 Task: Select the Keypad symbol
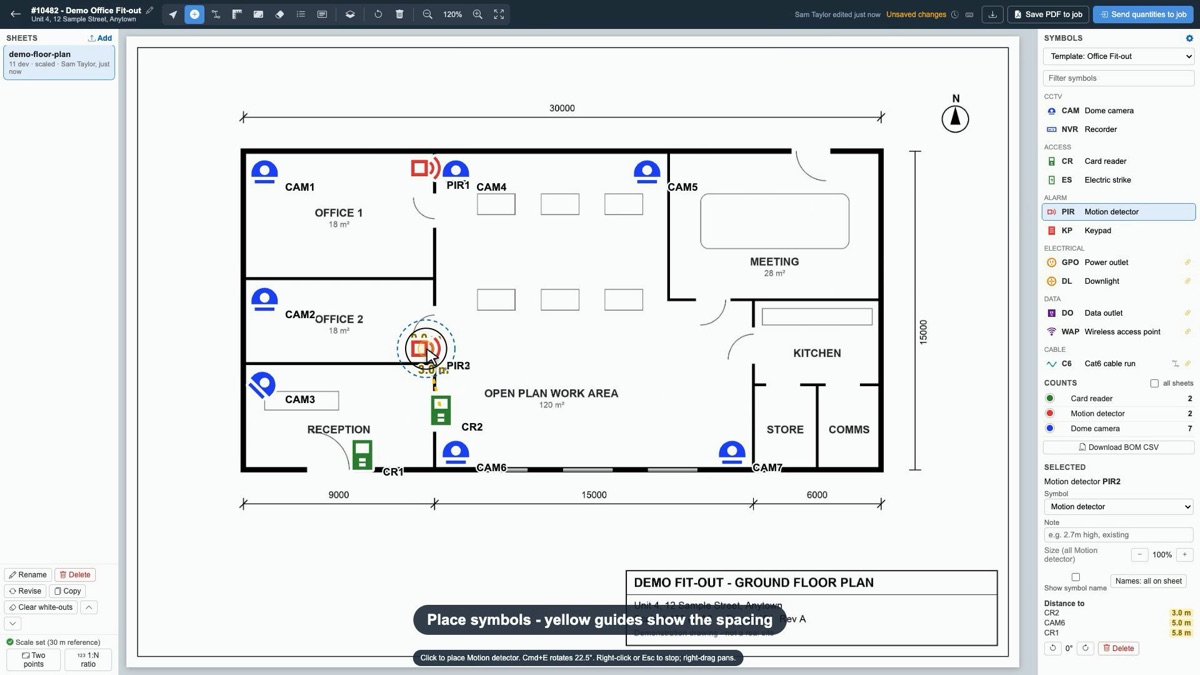[1119, 231]
